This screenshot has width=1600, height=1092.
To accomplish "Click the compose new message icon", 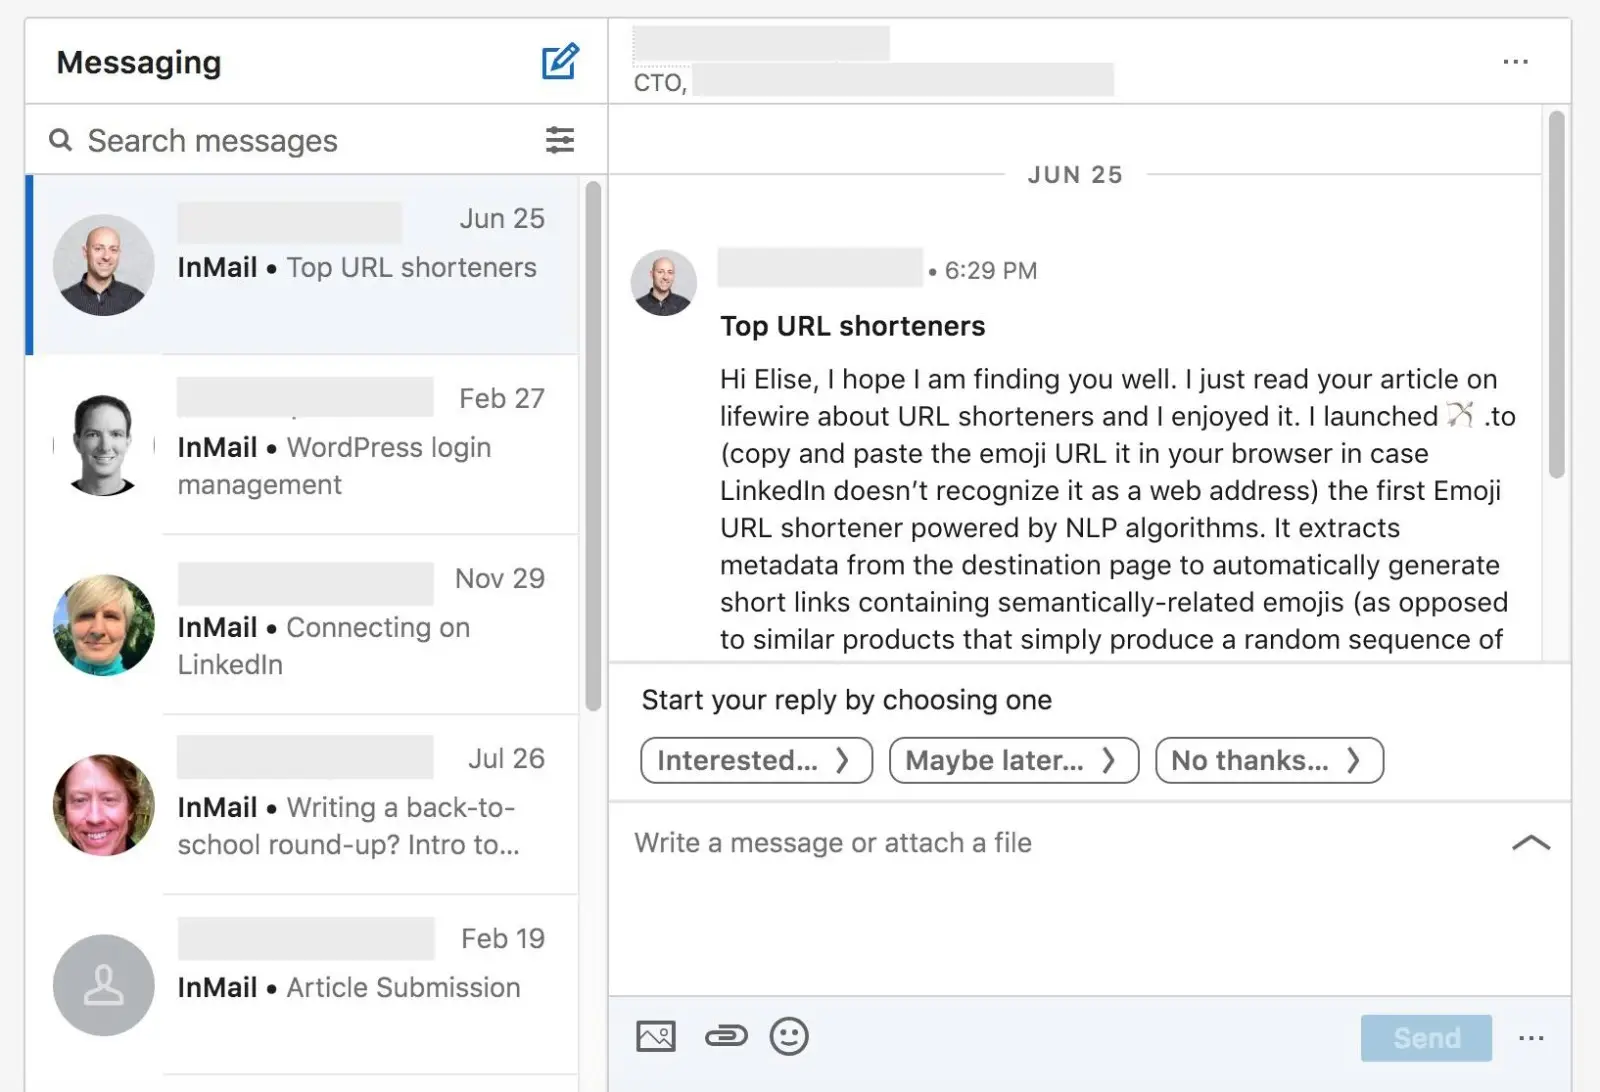I will tap(560, 62).
